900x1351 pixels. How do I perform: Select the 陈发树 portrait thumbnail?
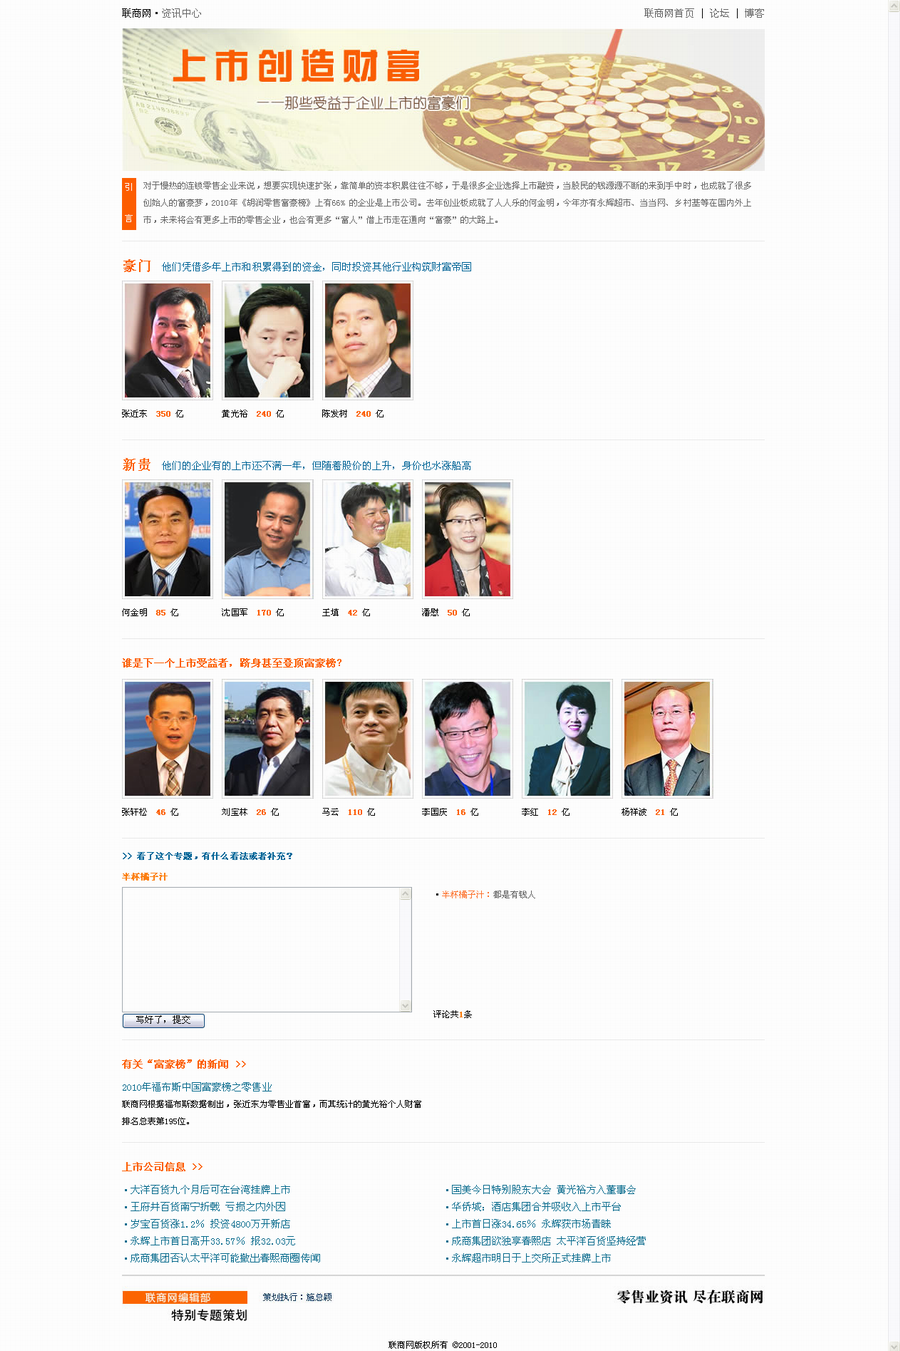point(367,341)
